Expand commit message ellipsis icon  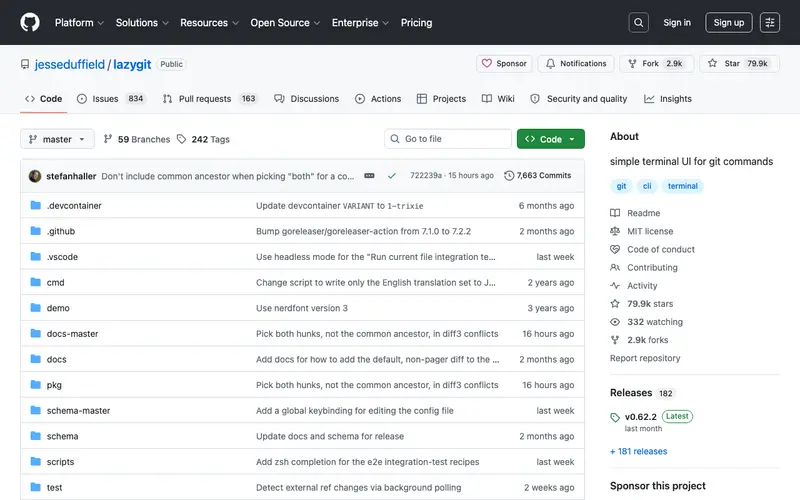pyautogui.click(x=369, y=176)
